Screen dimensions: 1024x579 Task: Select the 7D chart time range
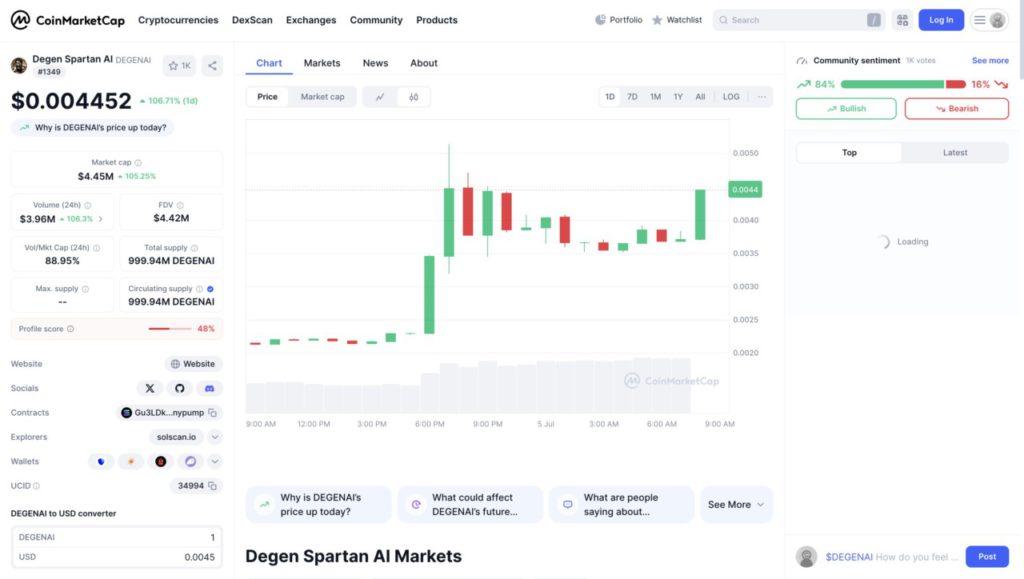[x=632, y=97]
